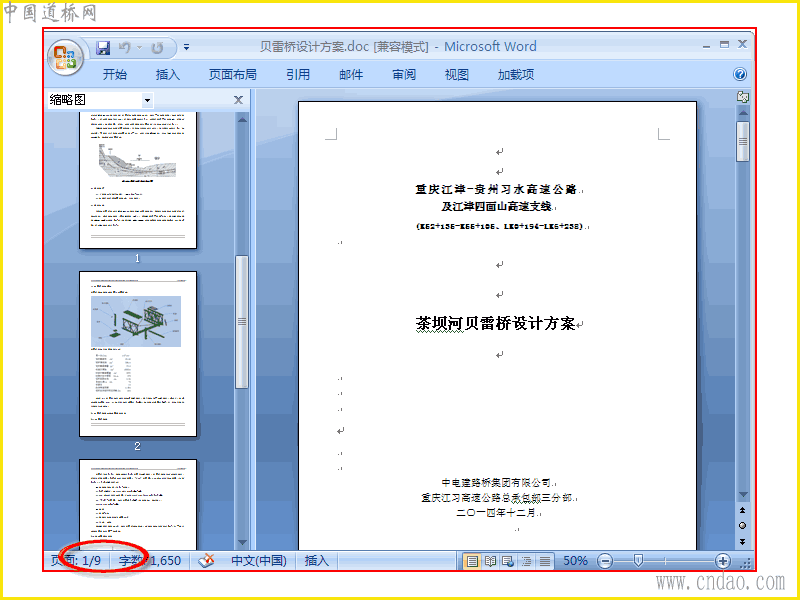Open the 页面布局 ribbon tab

(x=233, y=74)
